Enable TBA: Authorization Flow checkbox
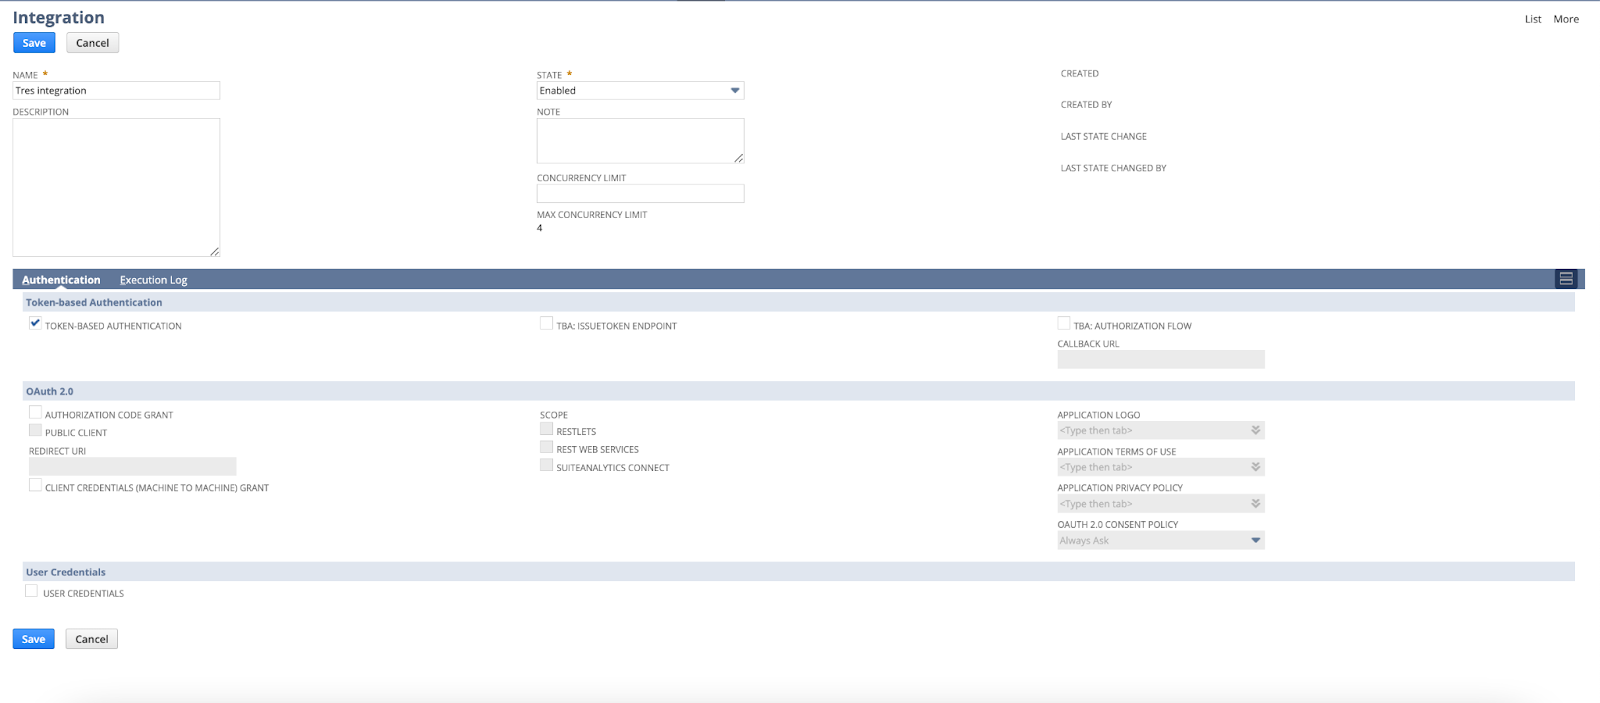This screenshot has width=1600, height=703. coord(1064,324)
